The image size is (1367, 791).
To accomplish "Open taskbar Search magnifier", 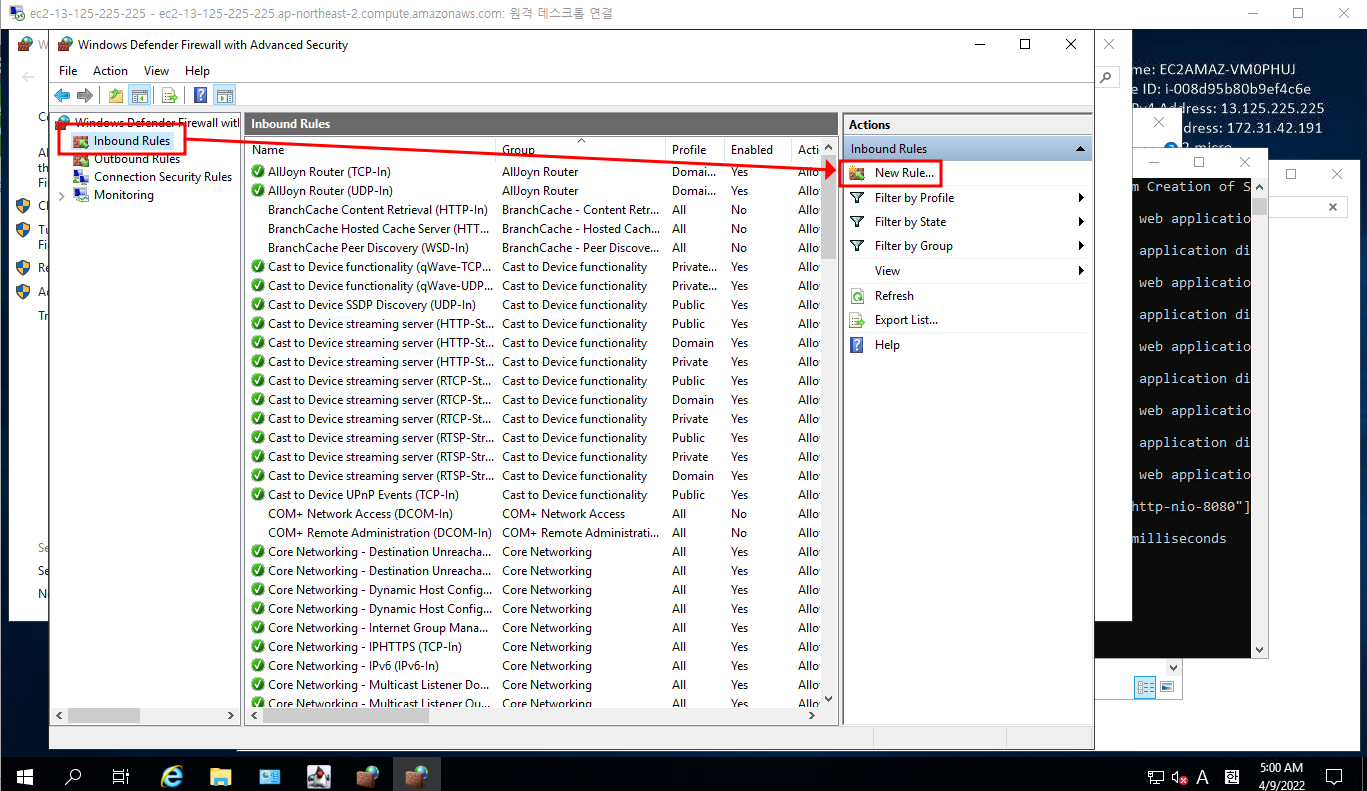I will 73,775.
